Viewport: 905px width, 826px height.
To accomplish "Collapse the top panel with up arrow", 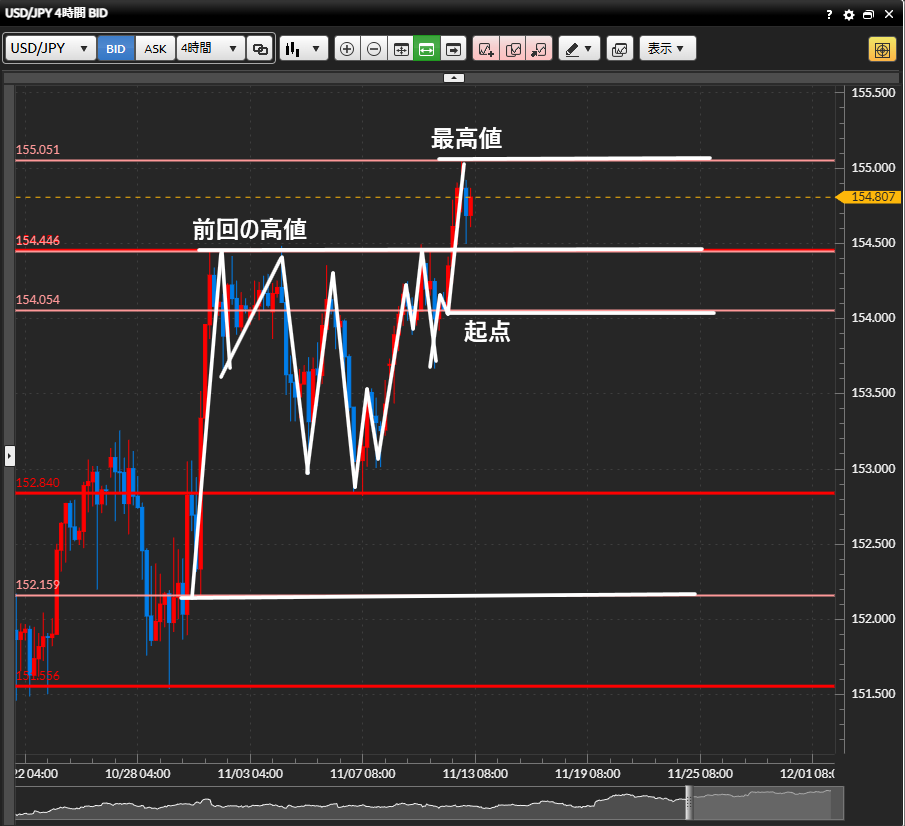I will click(453, 77).
